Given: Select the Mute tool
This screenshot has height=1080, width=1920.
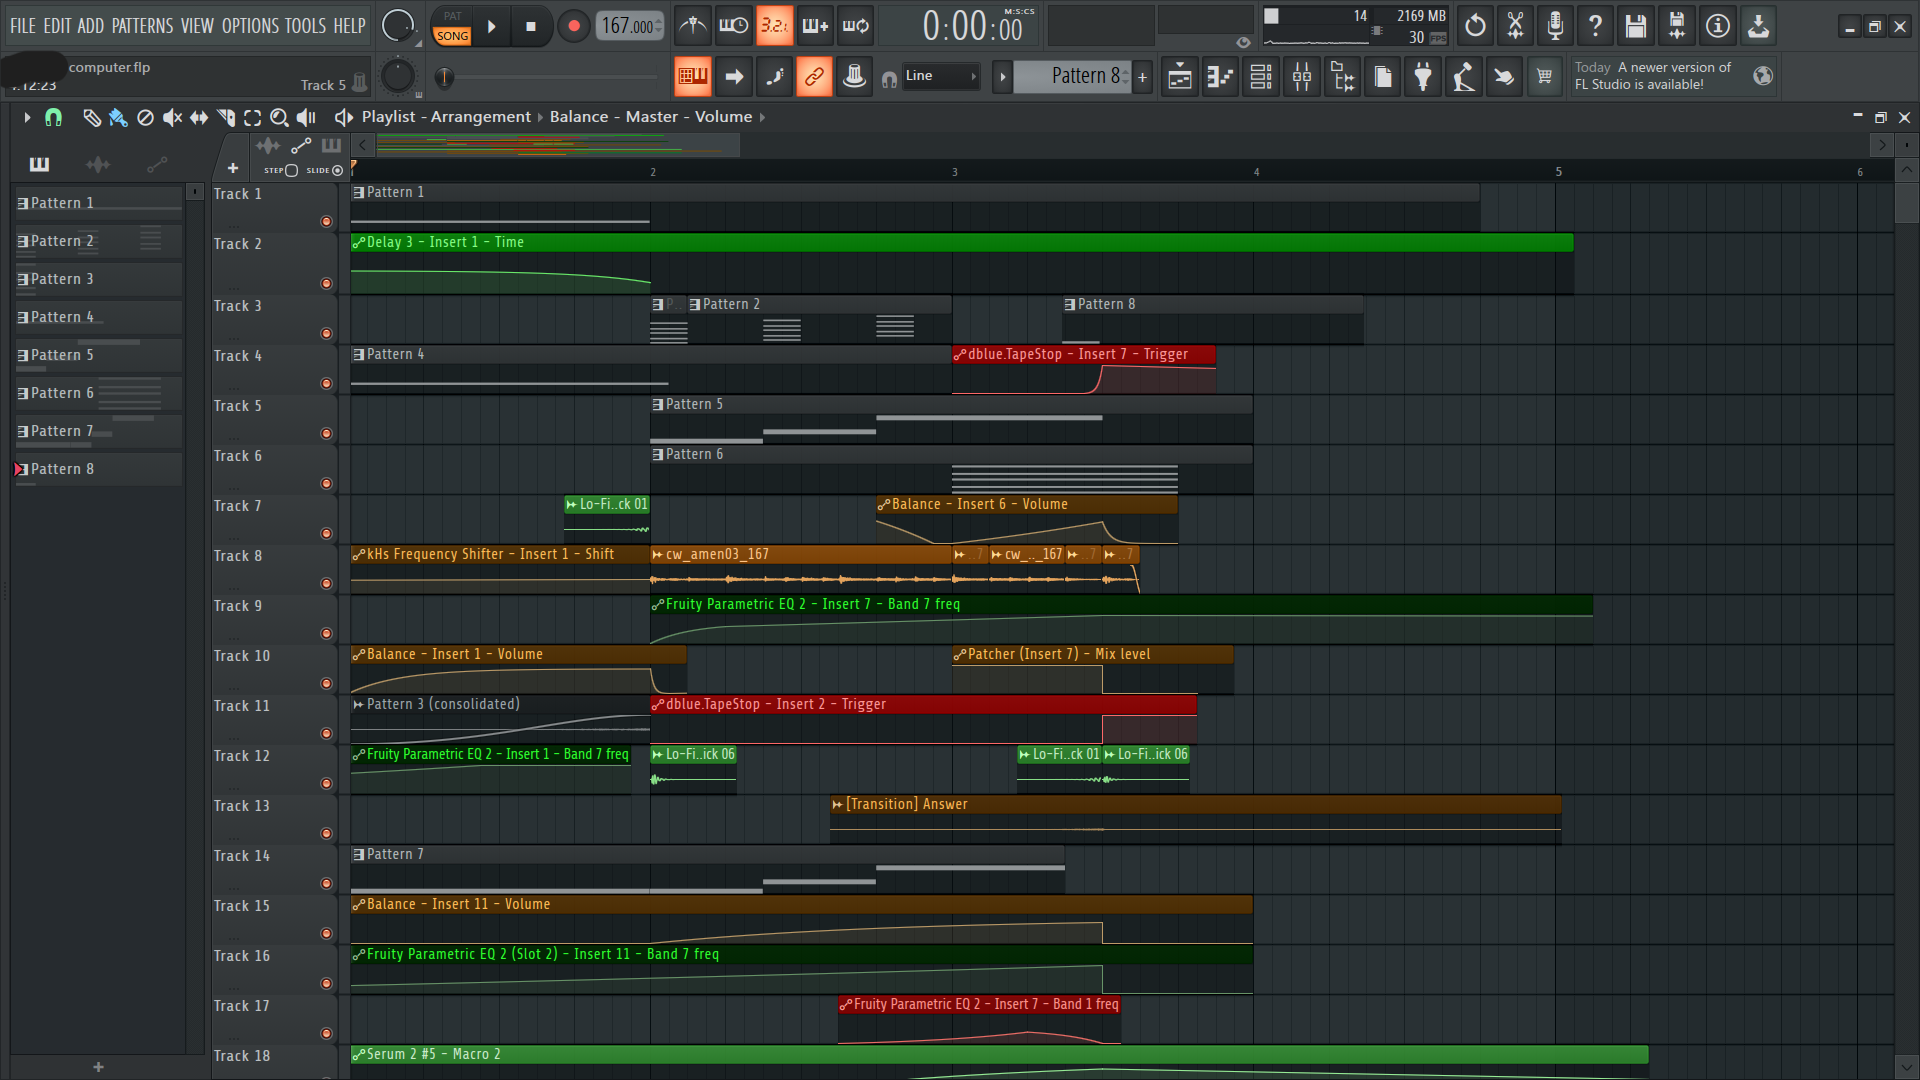Looking at the screenshot, I should (x=172, y=118).
